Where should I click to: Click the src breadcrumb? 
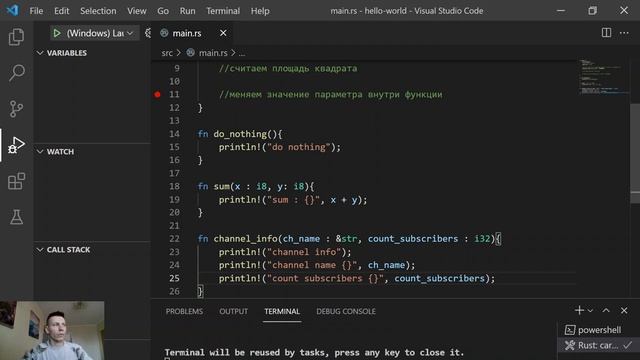click(x=167, y=53)
